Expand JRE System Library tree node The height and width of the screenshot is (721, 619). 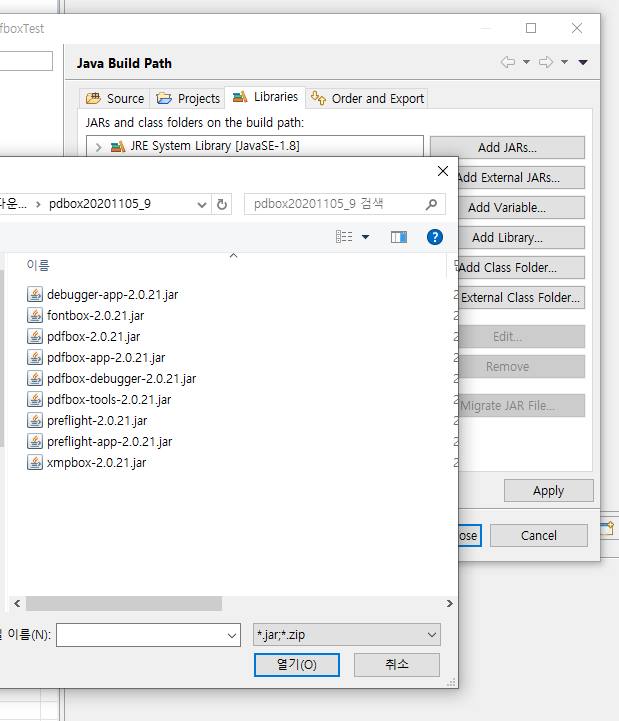tap(98, 147)
